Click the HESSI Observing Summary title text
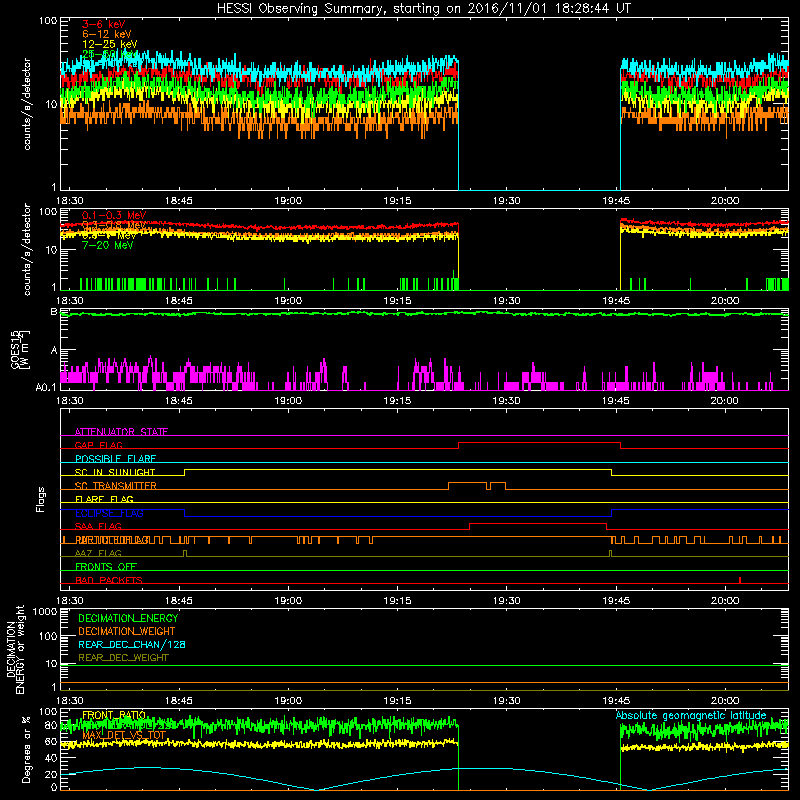Screen dimensions: 800x800 423,9
